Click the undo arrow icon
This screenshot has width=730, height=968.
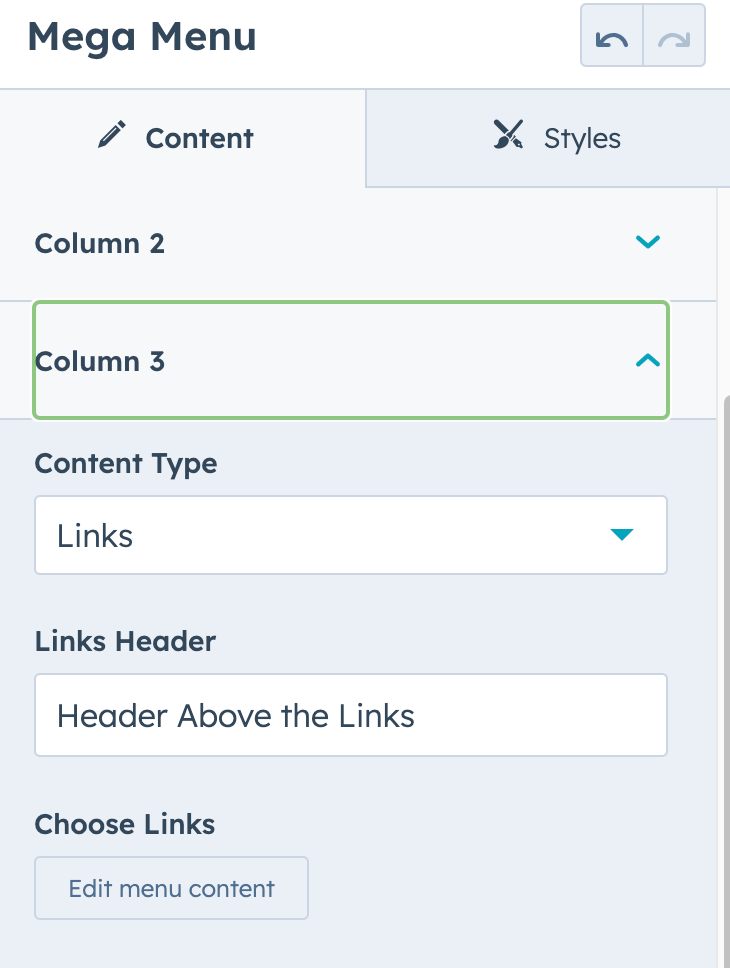click(x=612, y=39)
